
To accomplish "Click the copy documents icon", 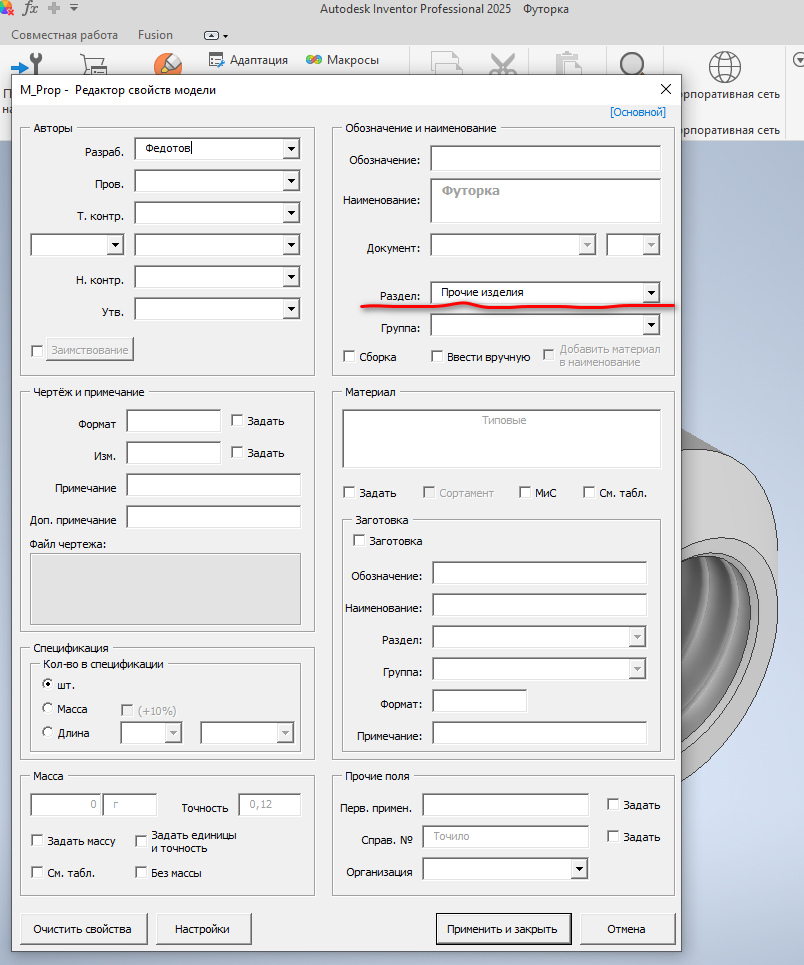I will coord(447,64).
